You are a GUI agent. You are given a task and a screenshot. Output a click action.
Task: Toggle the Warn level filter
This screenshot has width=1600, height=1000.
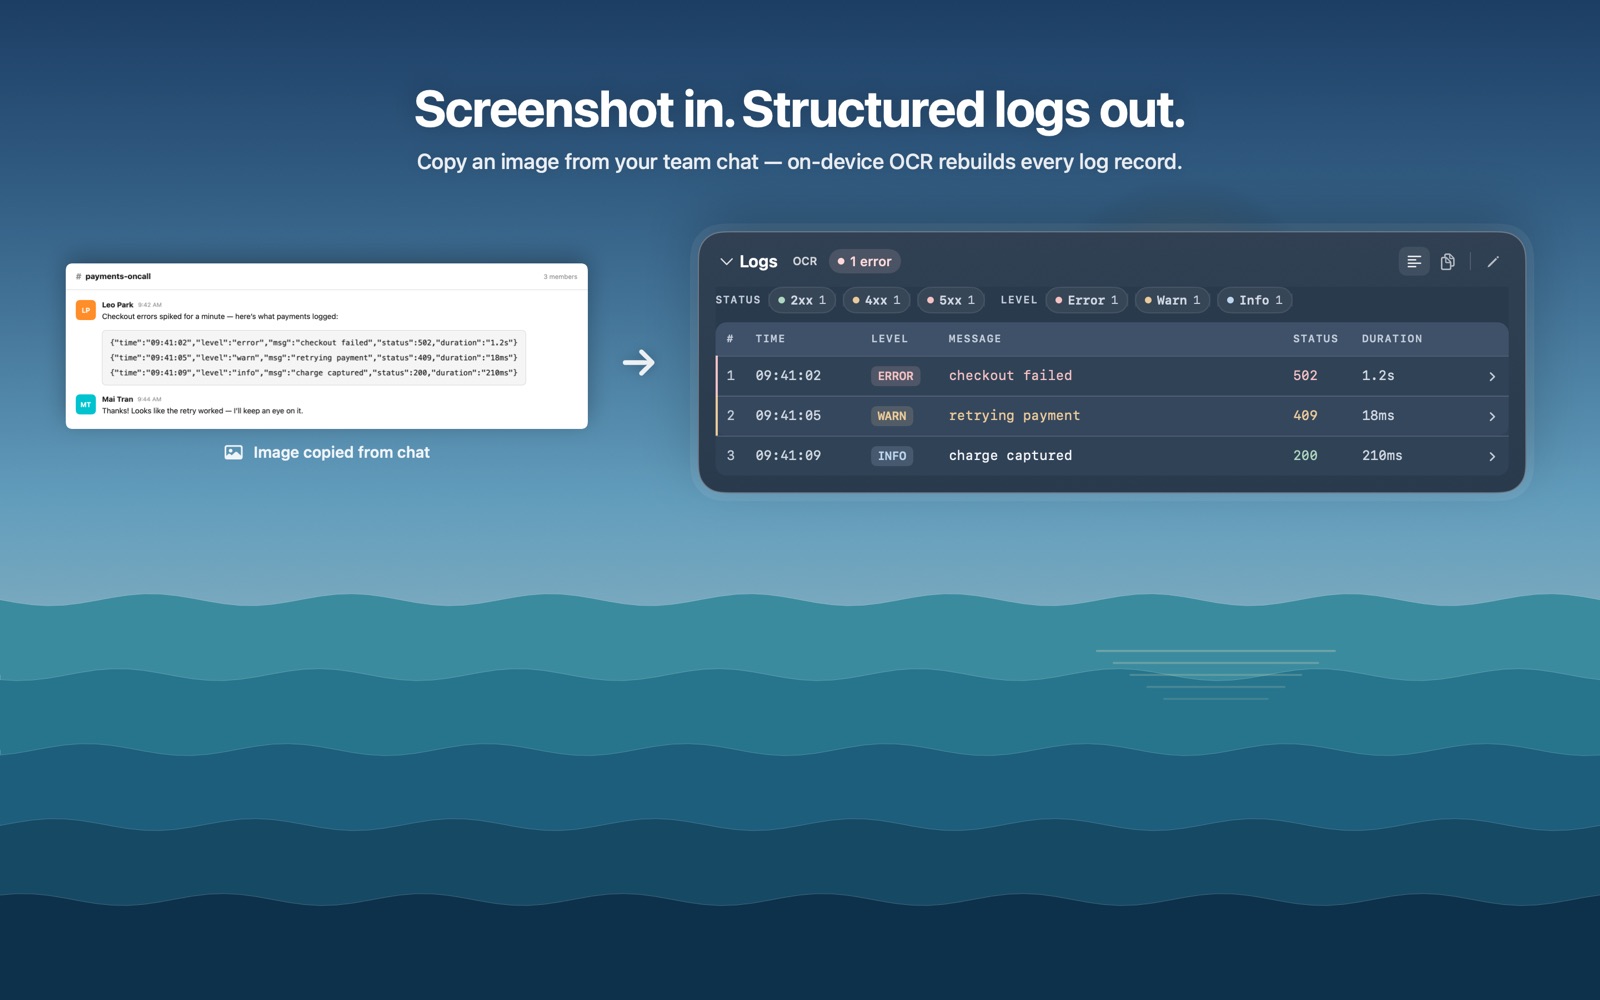(1172, 300)
